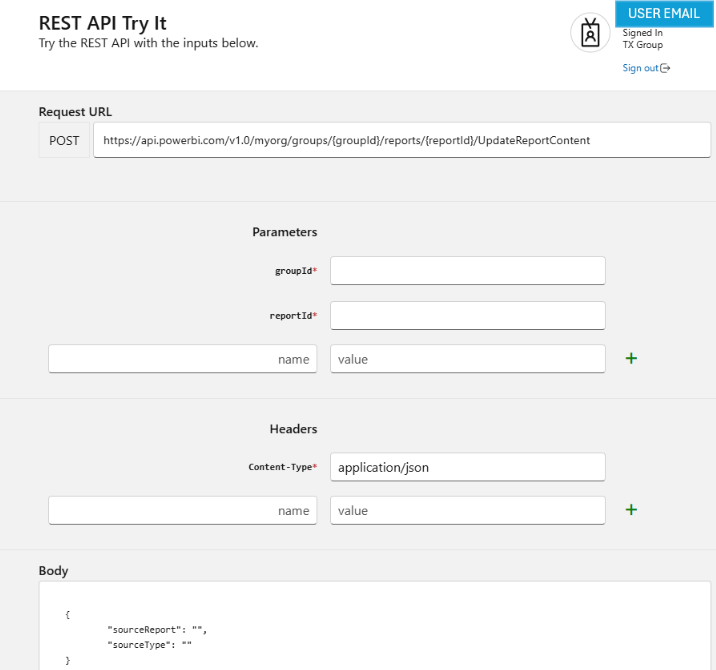
Task: Click the Headers name input box
Action: [x=182, y=511]
